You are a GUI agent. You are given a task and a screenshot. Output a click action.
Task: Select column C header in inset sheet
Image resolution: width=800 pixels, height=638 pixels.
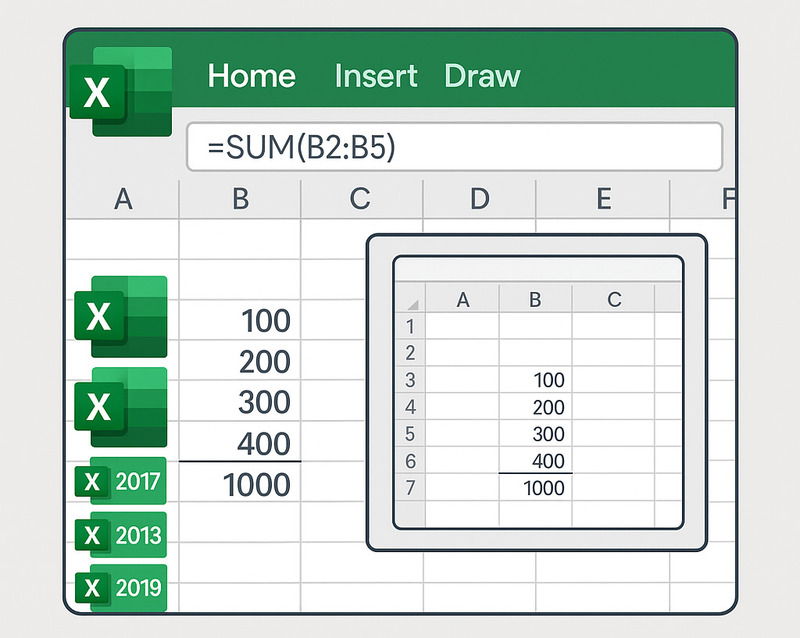click(614, 300)
